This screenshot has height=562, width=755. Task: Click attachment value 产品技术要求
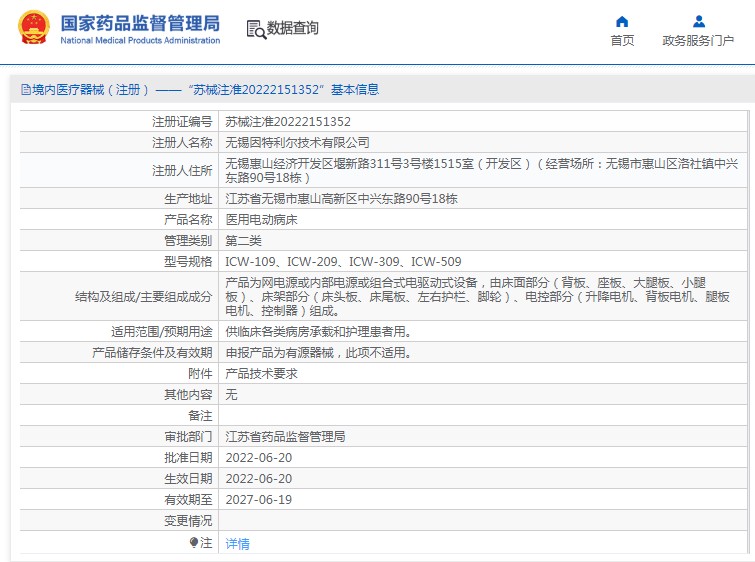261,374
